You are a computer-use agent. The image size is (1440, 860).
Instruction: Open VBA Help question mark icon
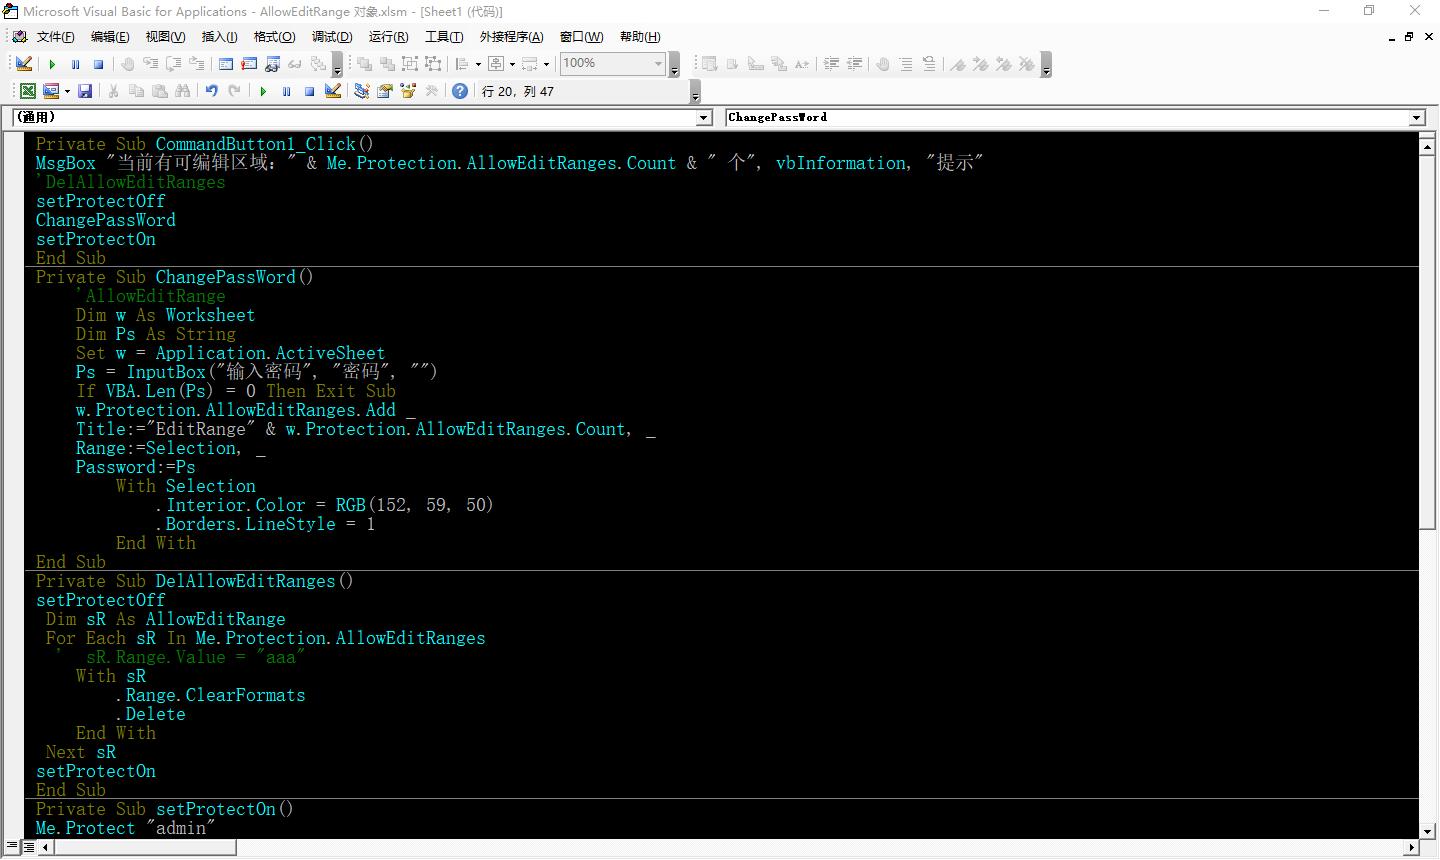pyautogui.click(x=459, y=91)
